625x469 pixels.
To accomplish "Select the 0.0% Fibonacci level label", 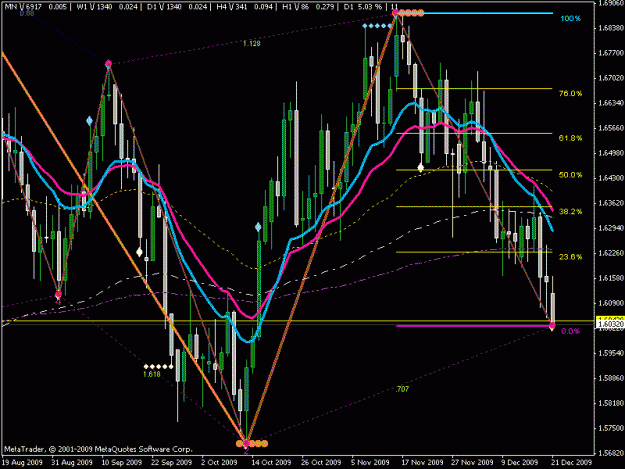I will tap(570, 331).
